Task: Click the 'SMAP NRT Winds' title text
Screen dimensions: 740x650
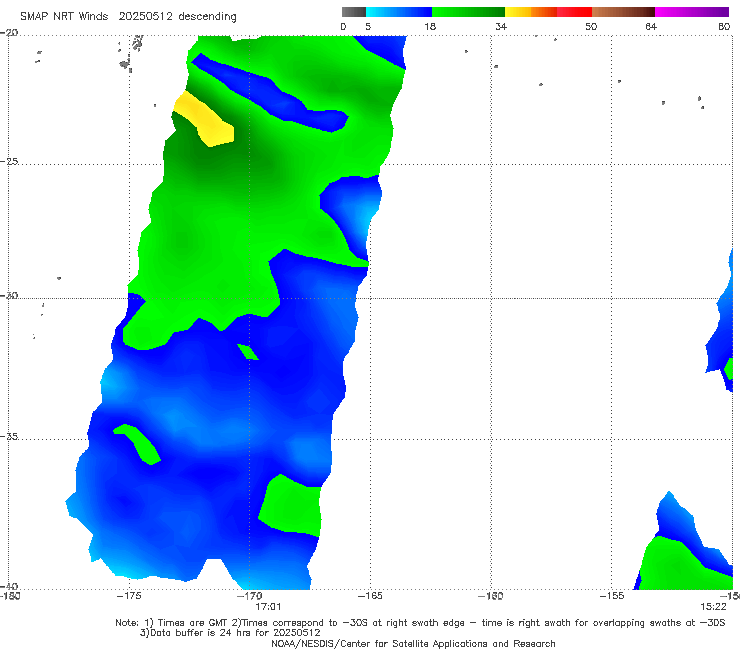Action: click(x=64, y=16)
